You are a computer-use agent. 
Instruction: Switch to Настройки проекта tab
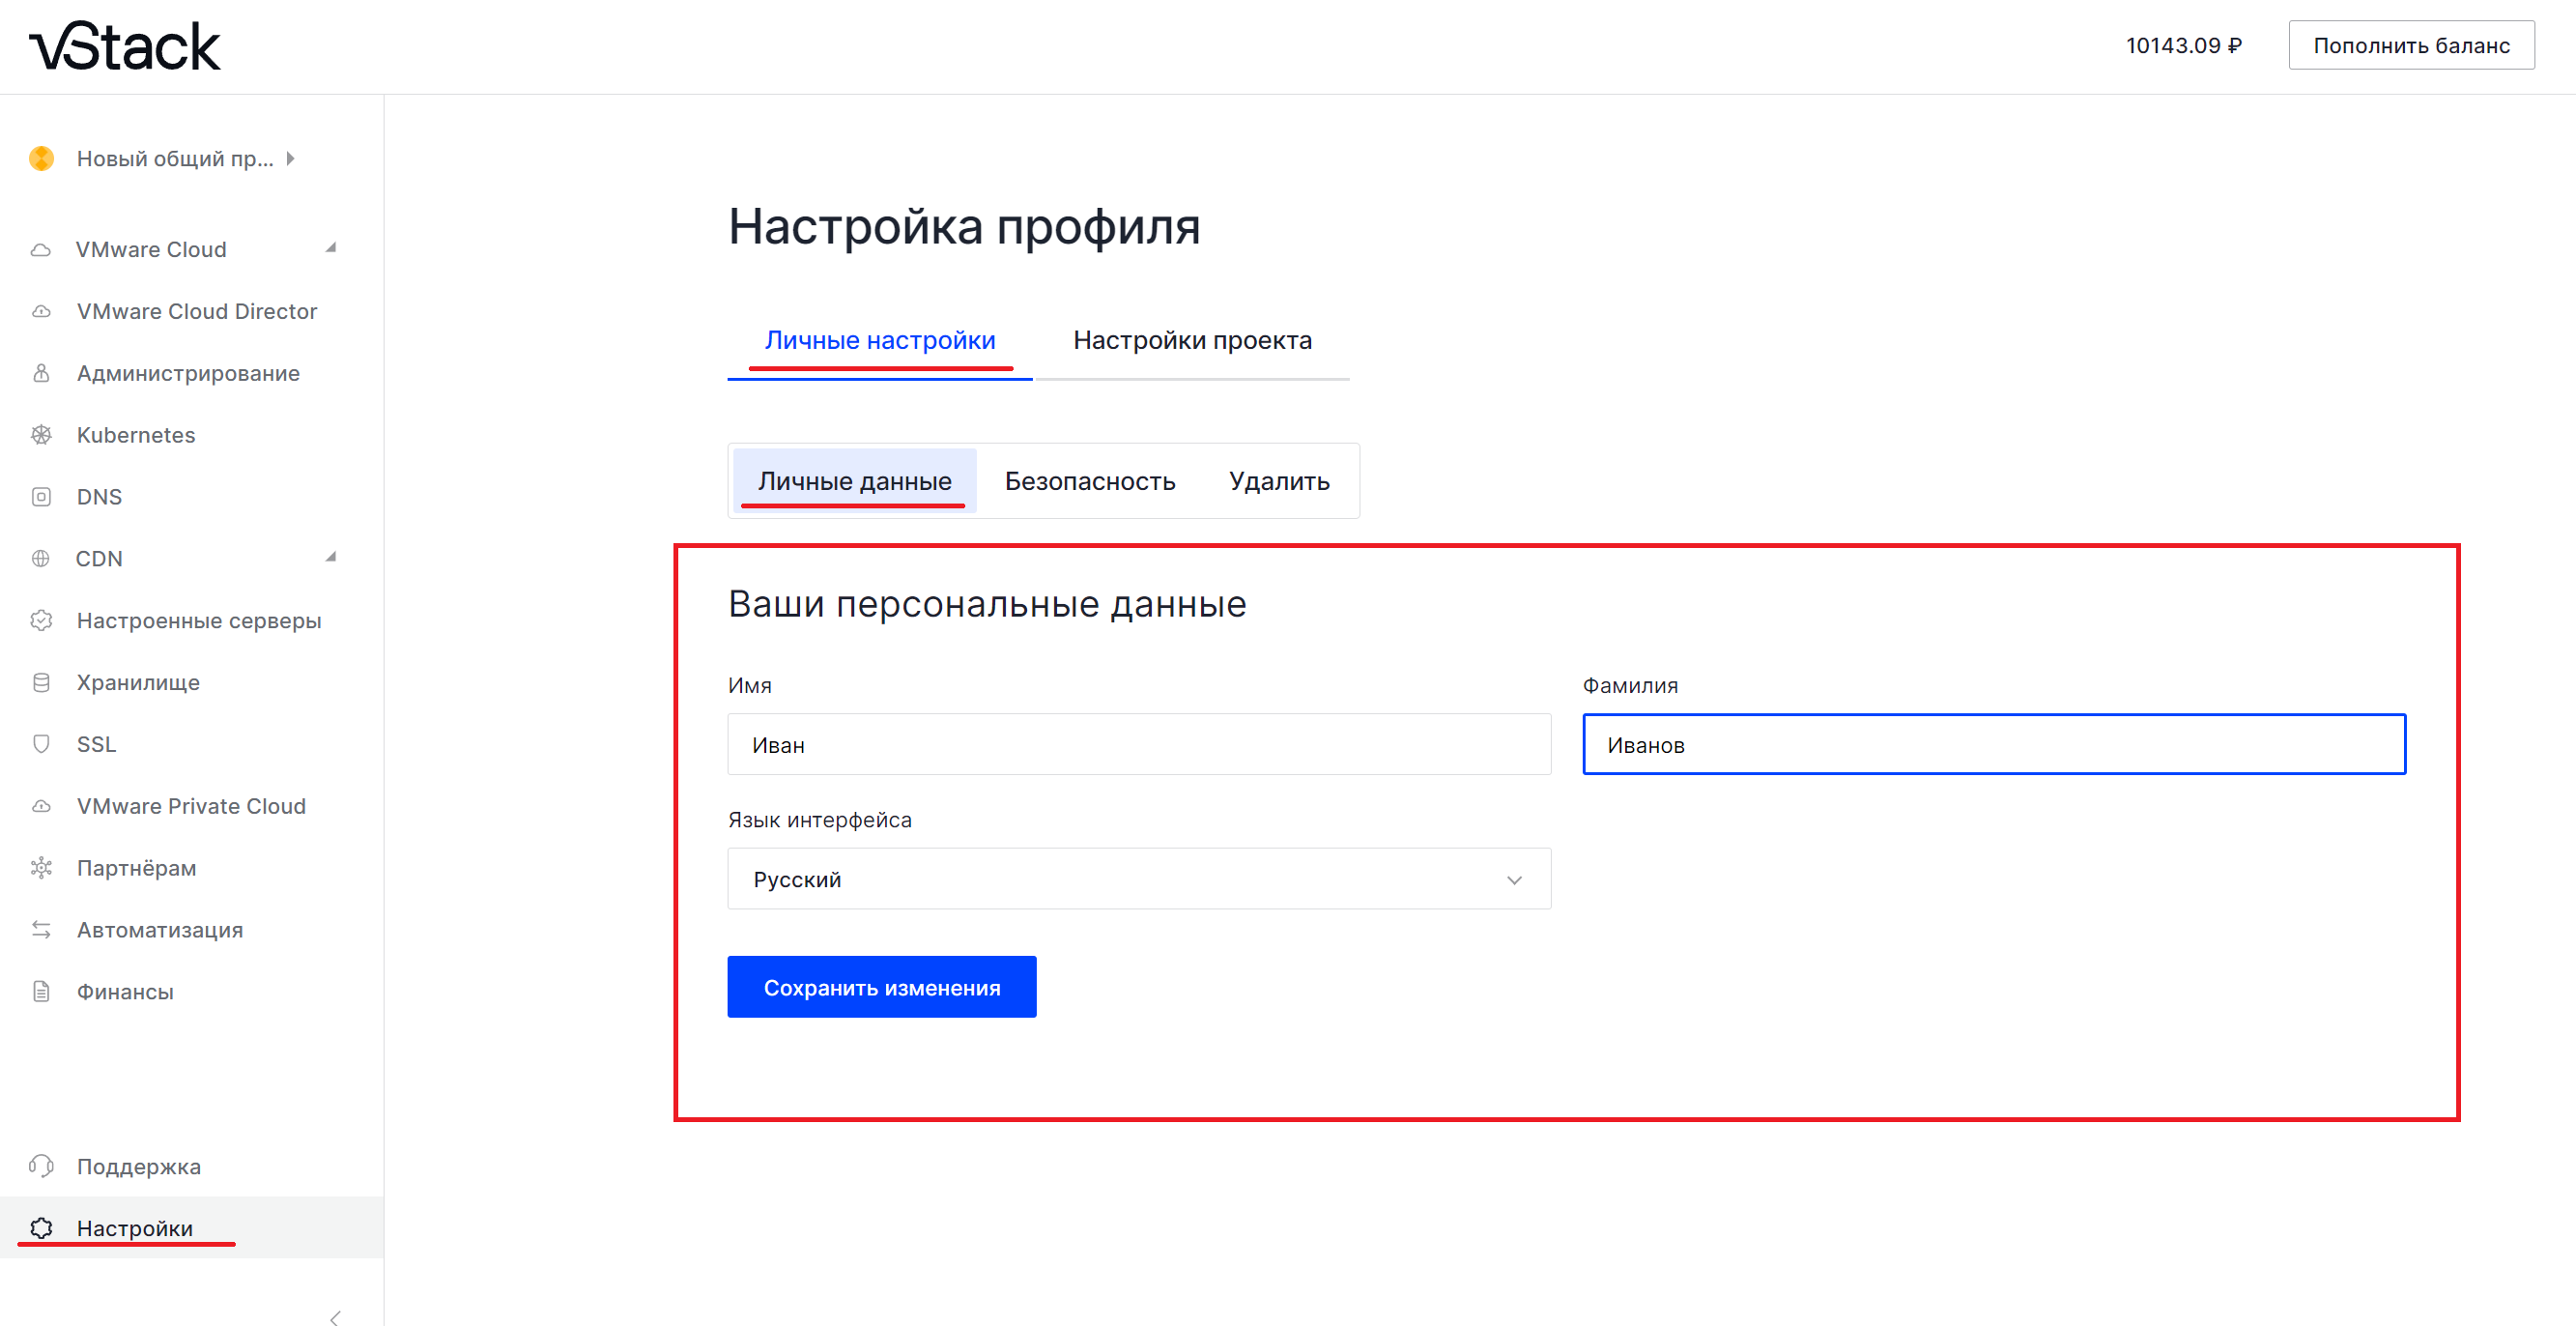(1192, 340)
